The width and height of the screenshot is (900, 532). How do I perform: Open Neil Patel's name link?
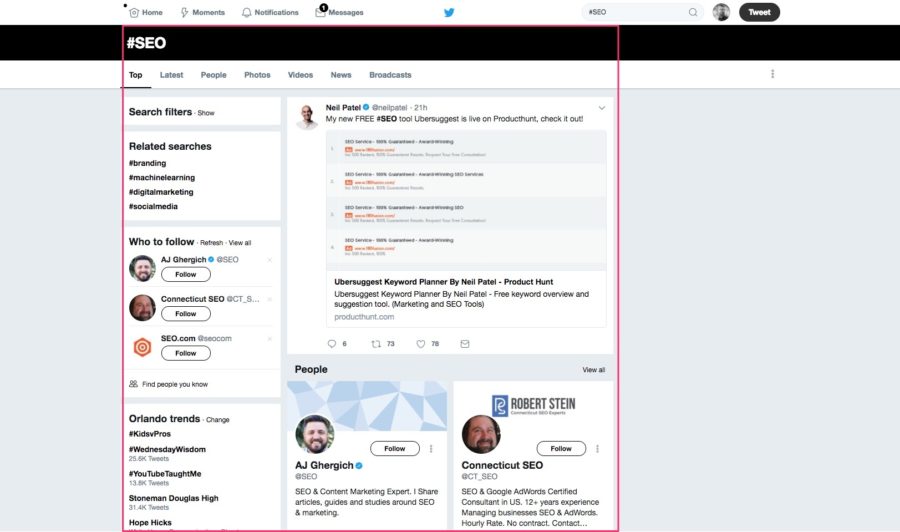(x=343, y=107)
